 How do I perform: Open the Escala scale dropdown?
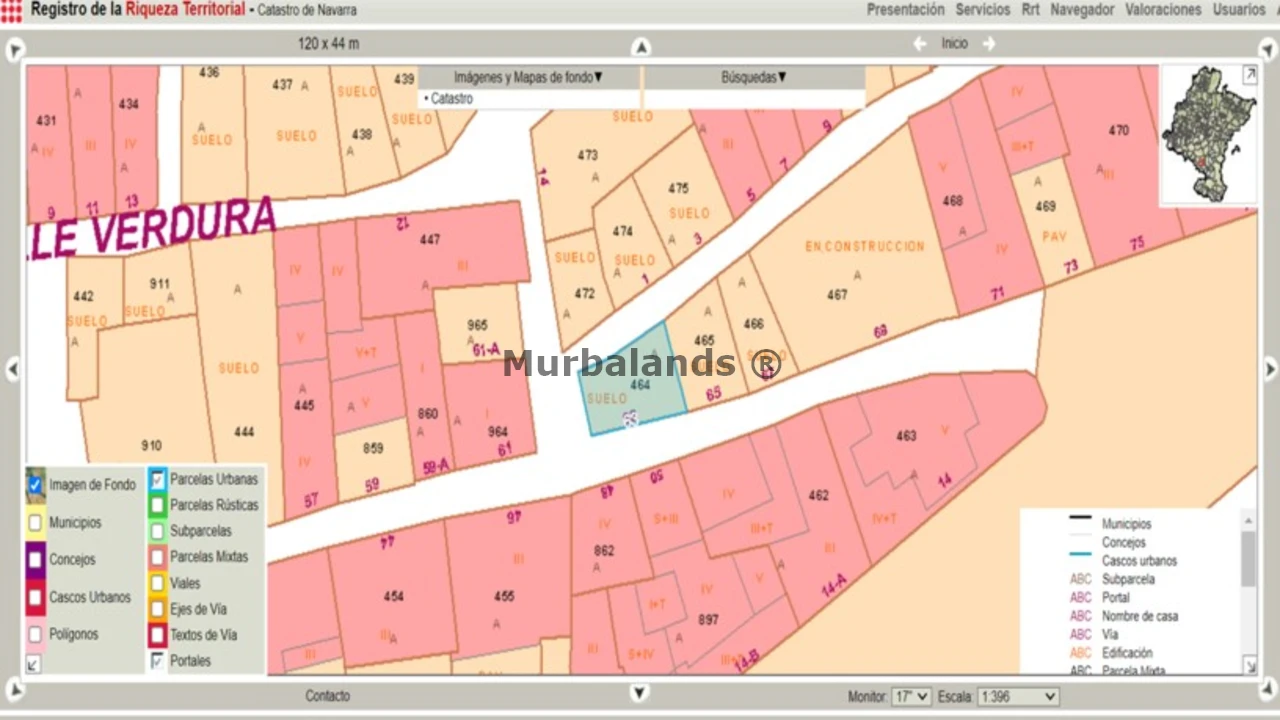tap(1018, 696)
